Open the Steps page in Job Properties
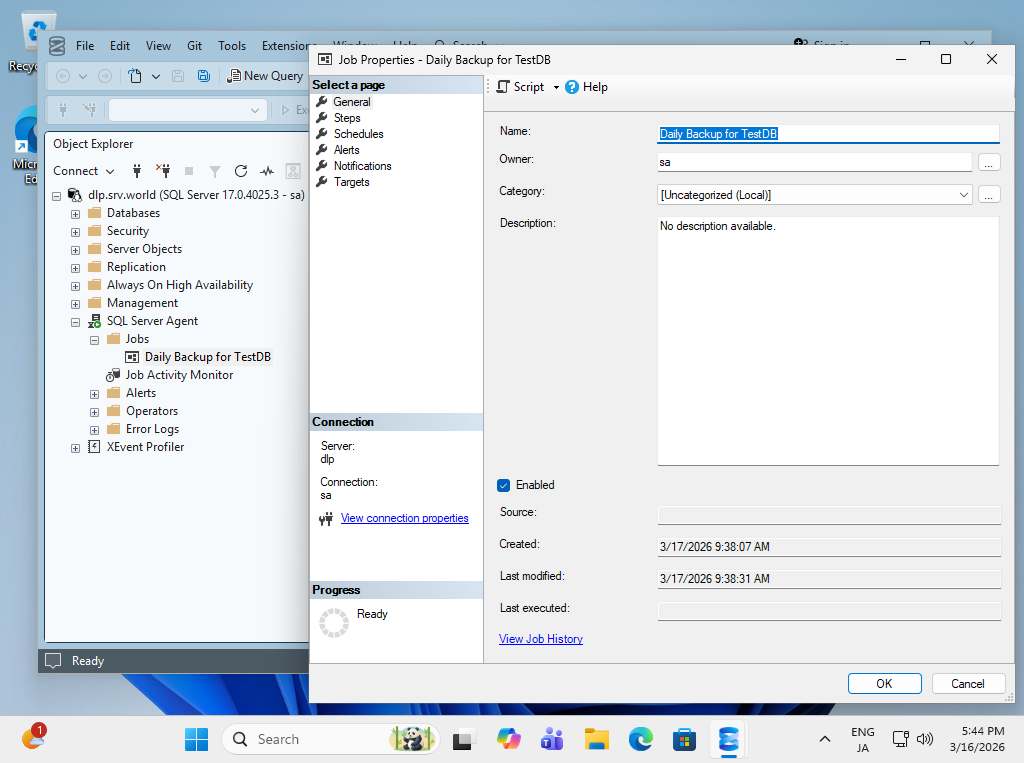Image resolution: width=1024 pixels, height=763 pixels. pyautogui.click(x=347, y=118)
